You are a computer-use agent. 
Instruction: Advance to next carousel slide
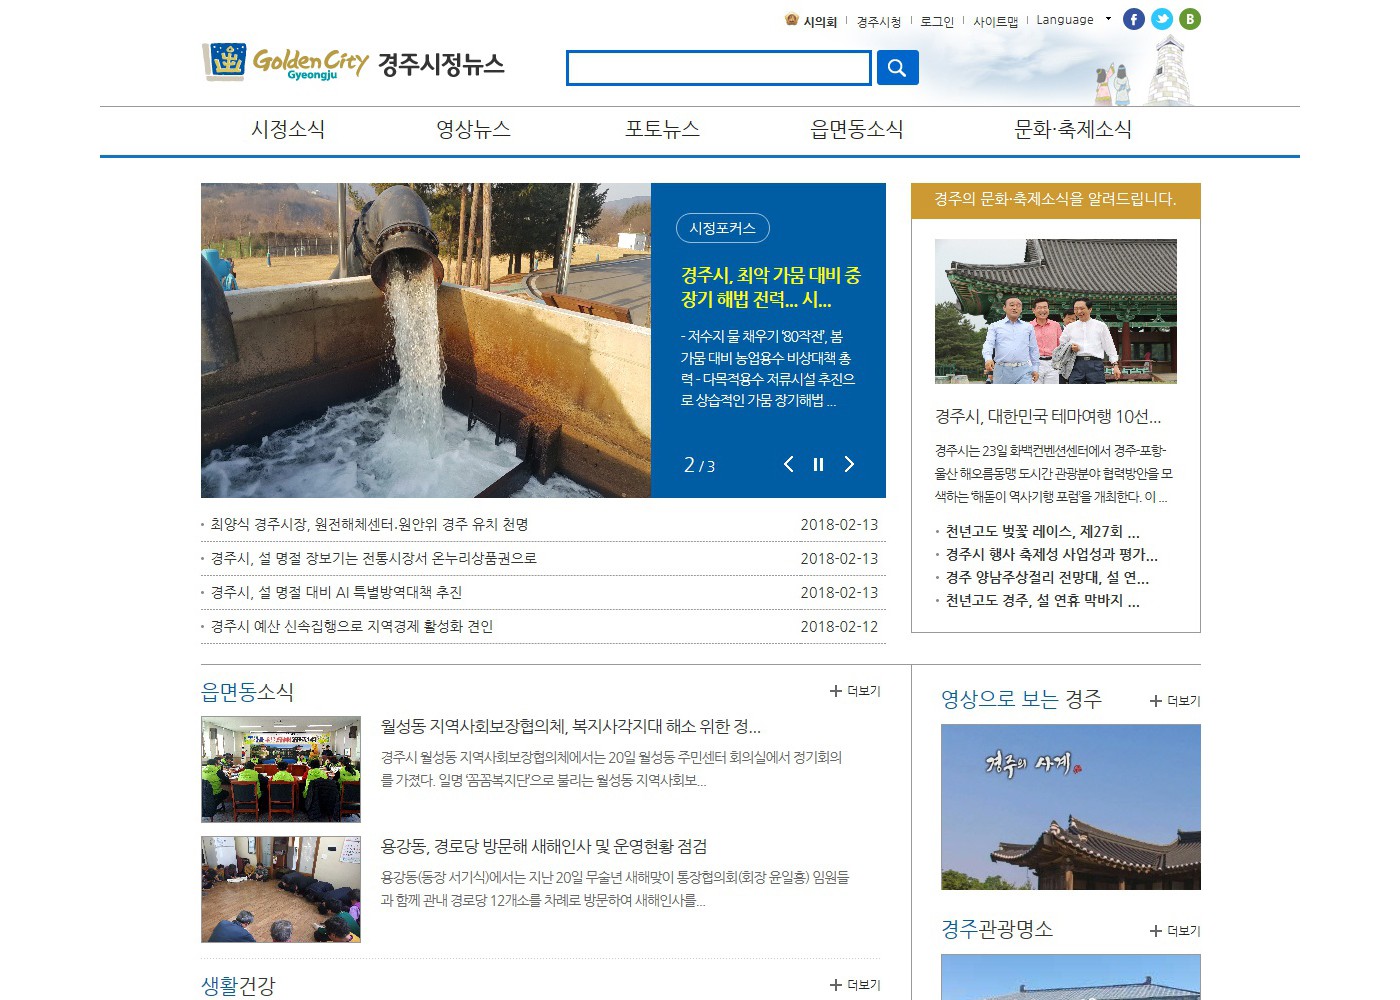pyautogui.click(x=849, y=464)
